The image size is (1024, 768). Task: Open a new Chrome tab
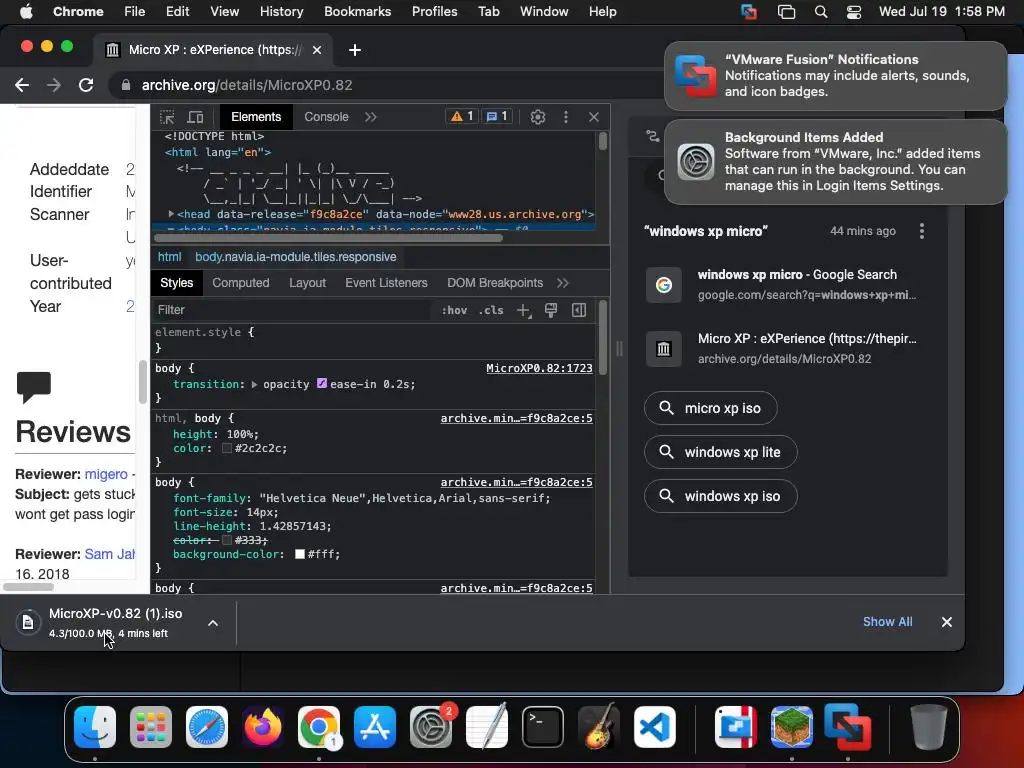tap(355, 50)
